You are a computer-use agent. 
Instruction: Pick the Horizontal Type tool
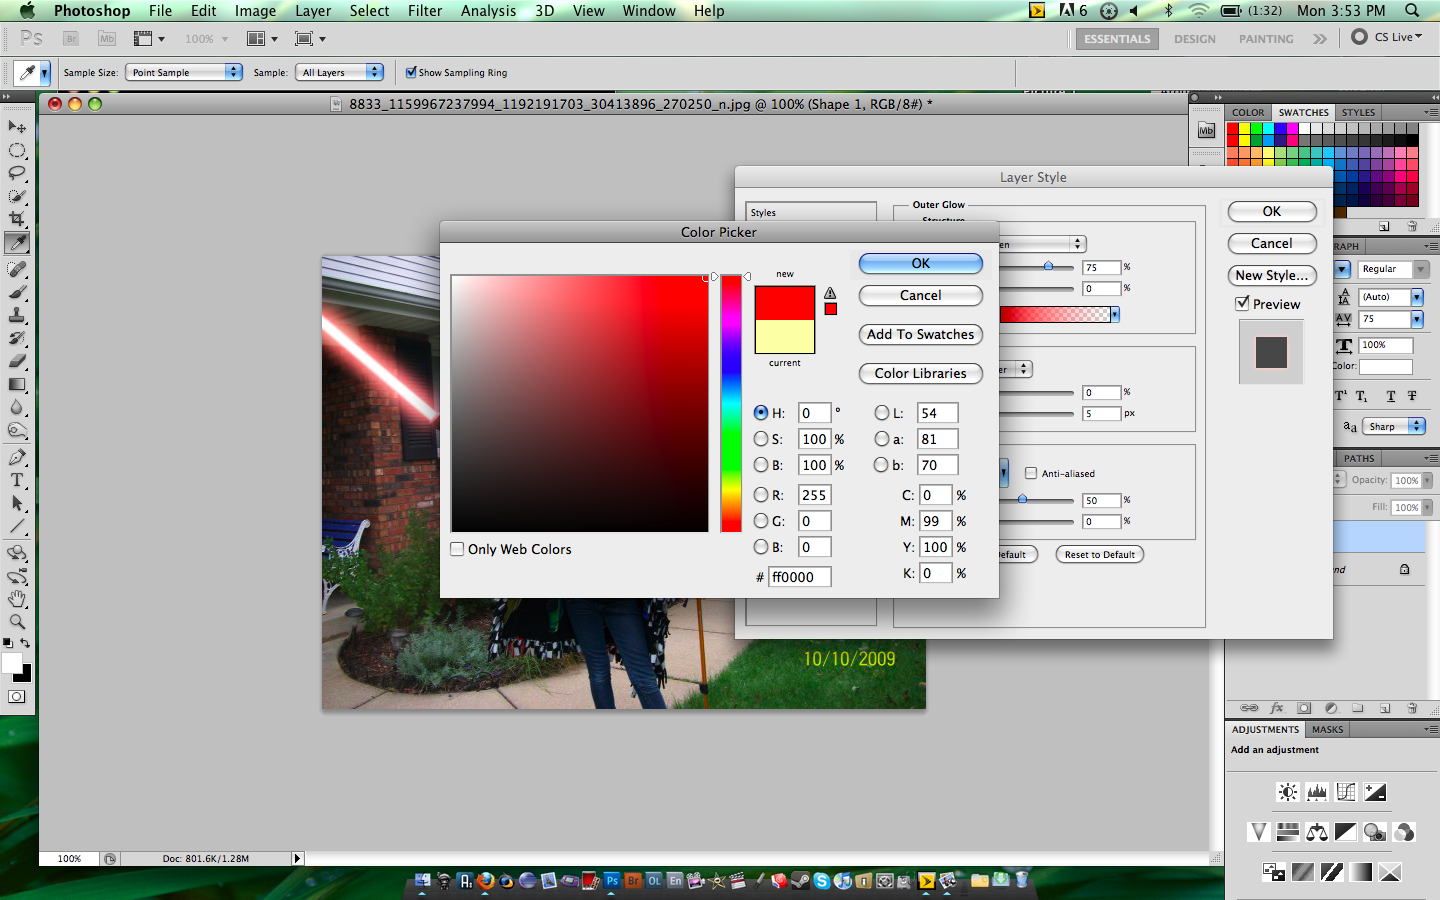click(17, 481)
